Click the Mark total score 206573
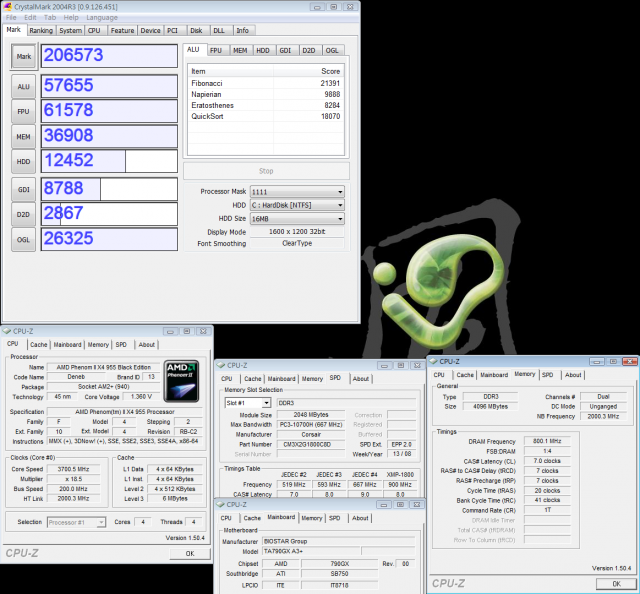 (x=109, y=56)
